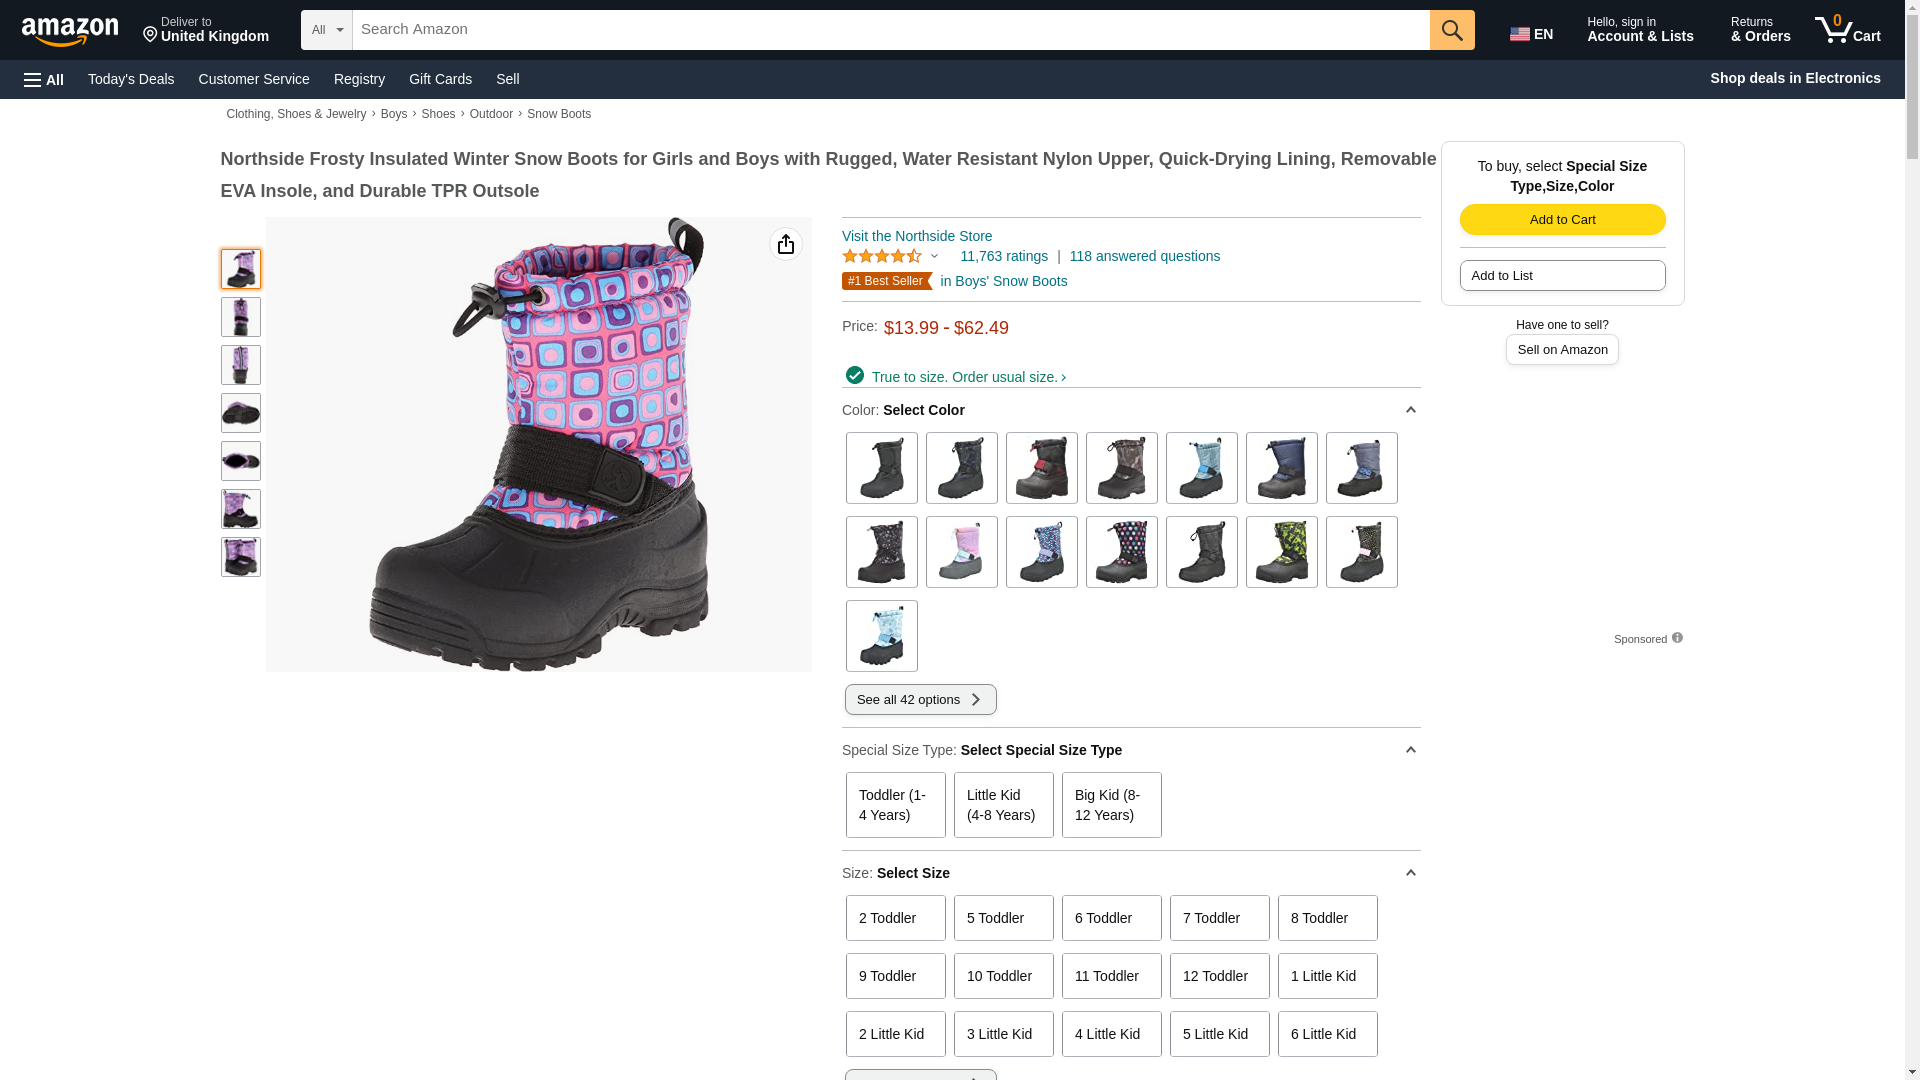Click the share icon on product image
Image resolution: width=1920 pixels, height=1080 pixels.
(x=786, y=244)
